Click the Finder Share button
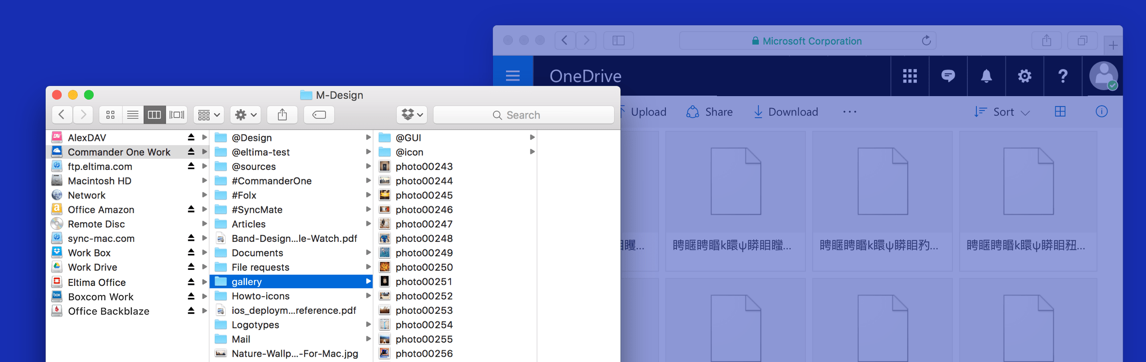Viewport: 1146px width, 362px height. (x=282, y=115)
